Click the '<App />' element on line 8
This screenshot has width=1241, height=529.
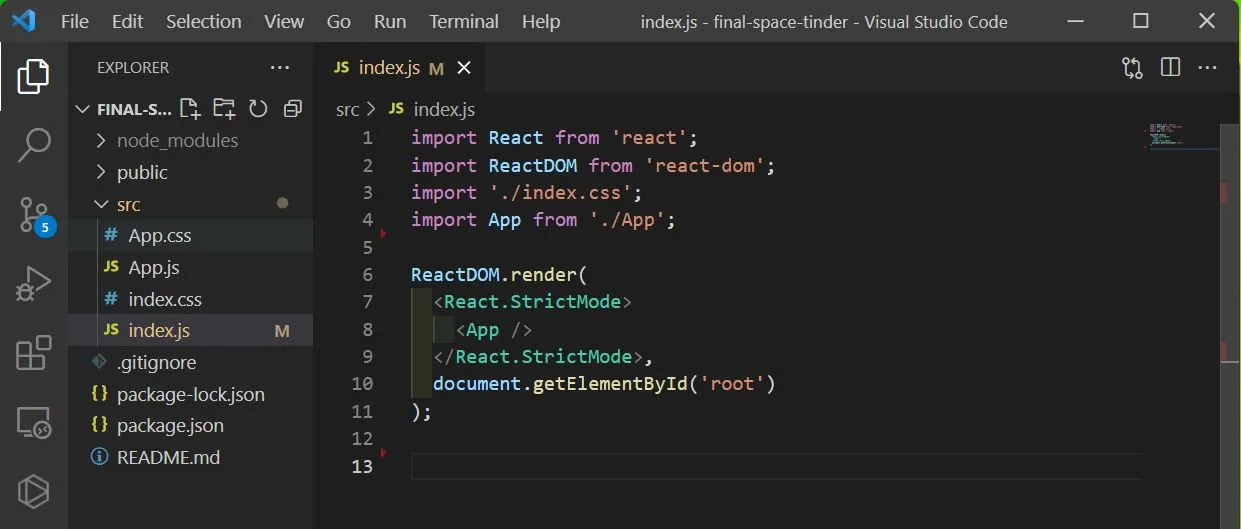coord(494,329)
